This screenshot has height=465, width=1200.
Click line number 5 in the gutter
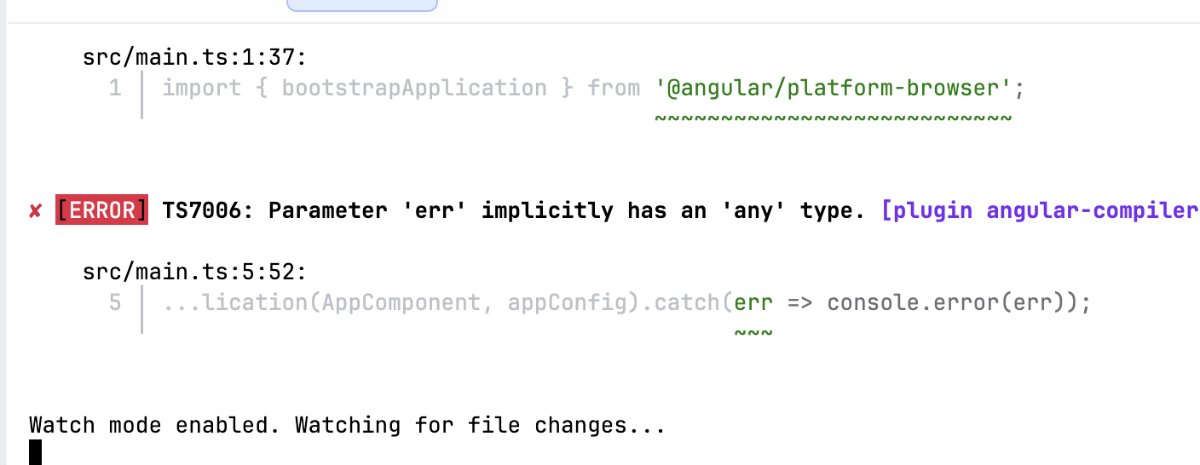pyautogui.click(x=115, y=300)
